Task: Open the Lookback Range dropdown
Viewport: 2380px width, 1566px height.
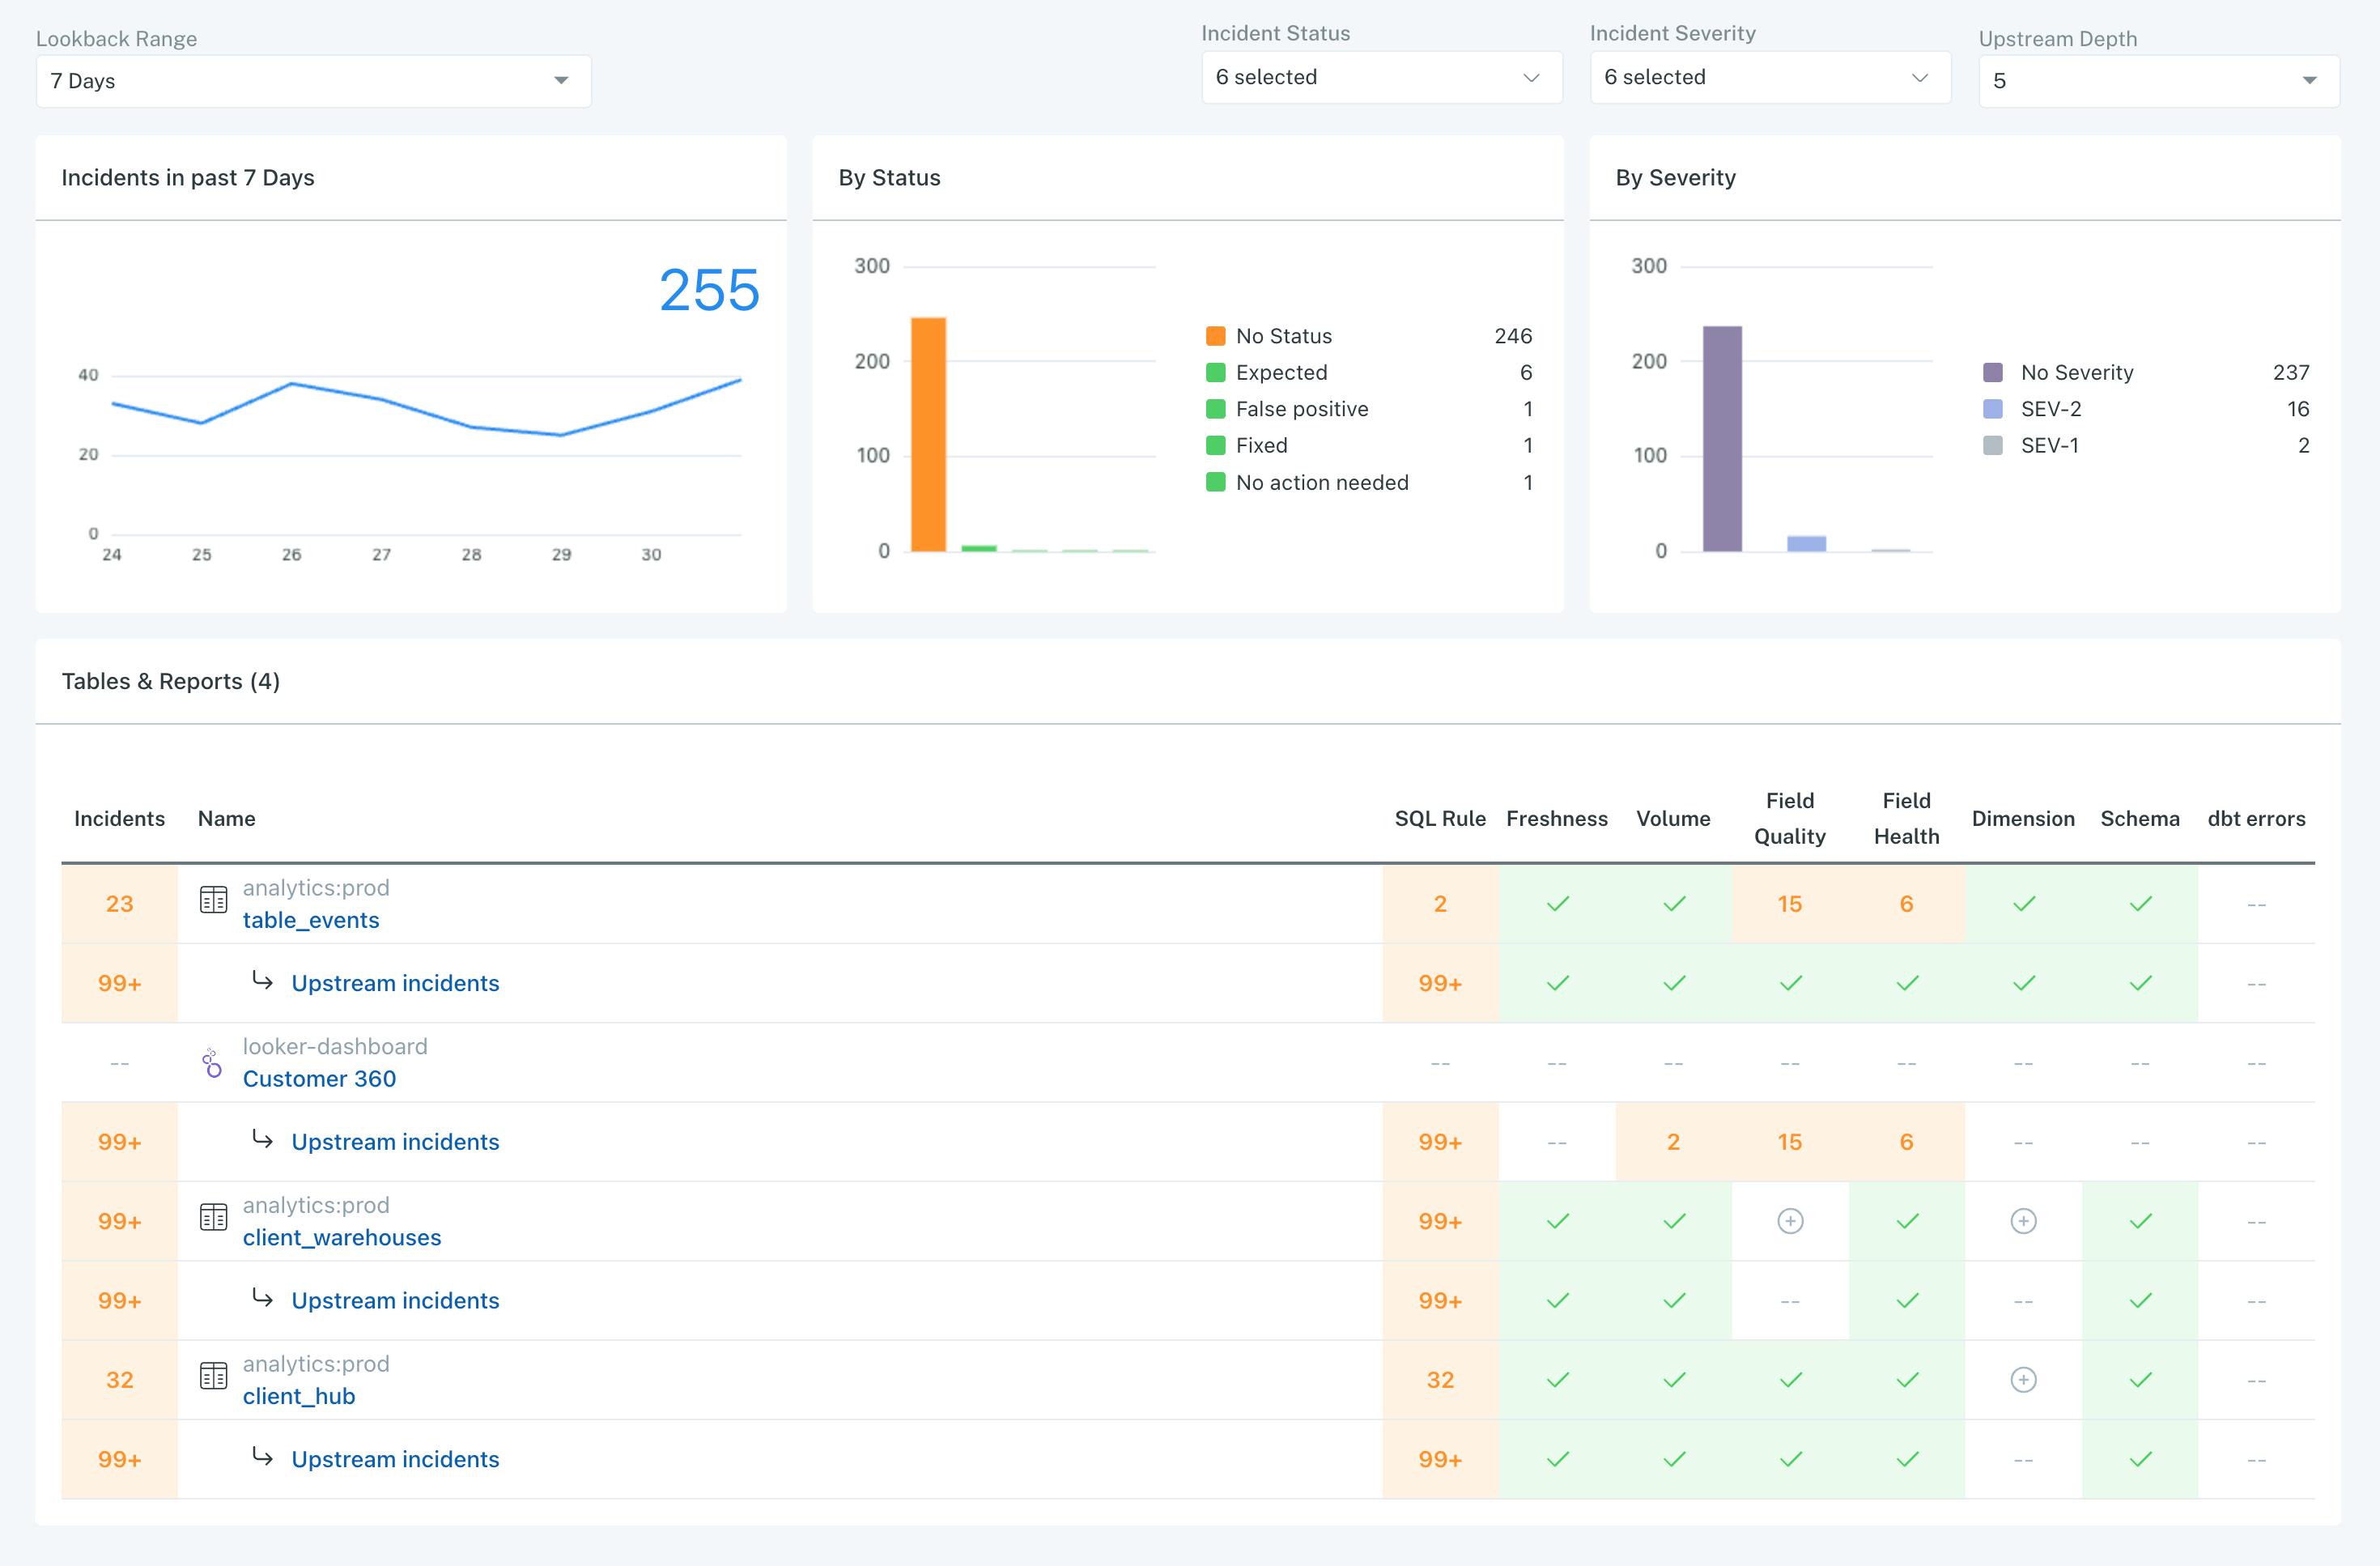Action: coord(313,81)
